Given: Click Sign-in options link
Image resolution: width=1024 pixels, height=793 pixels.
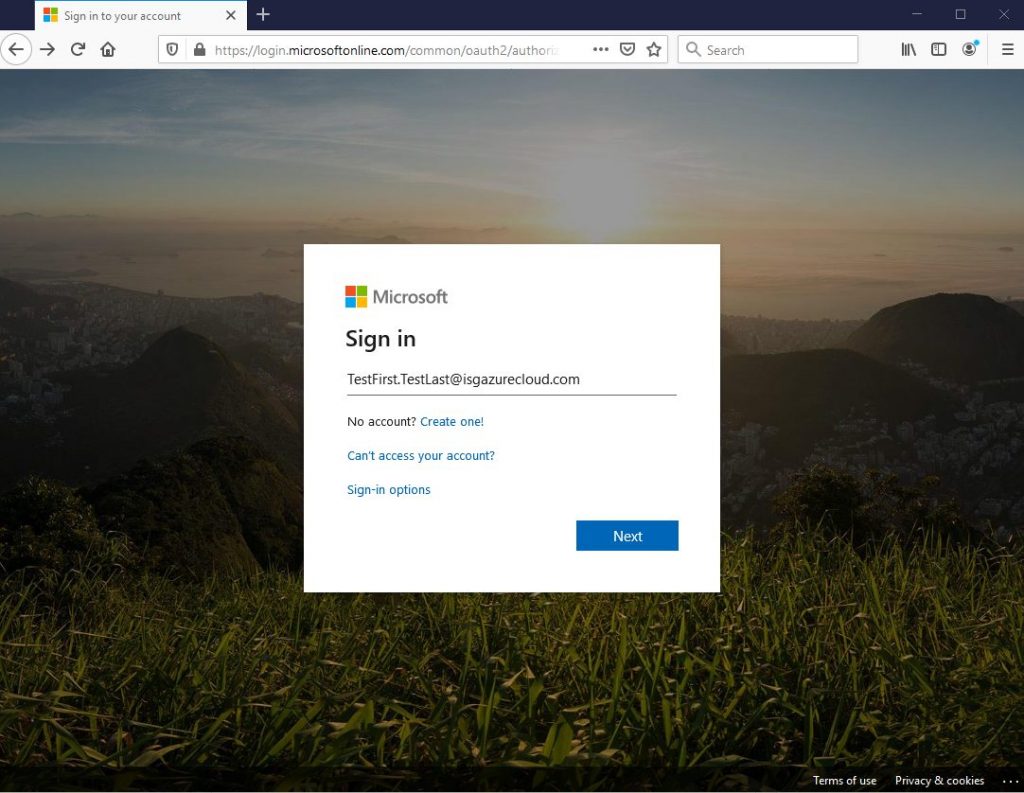Looking at the screenshot, I should (x=389, y=490).
